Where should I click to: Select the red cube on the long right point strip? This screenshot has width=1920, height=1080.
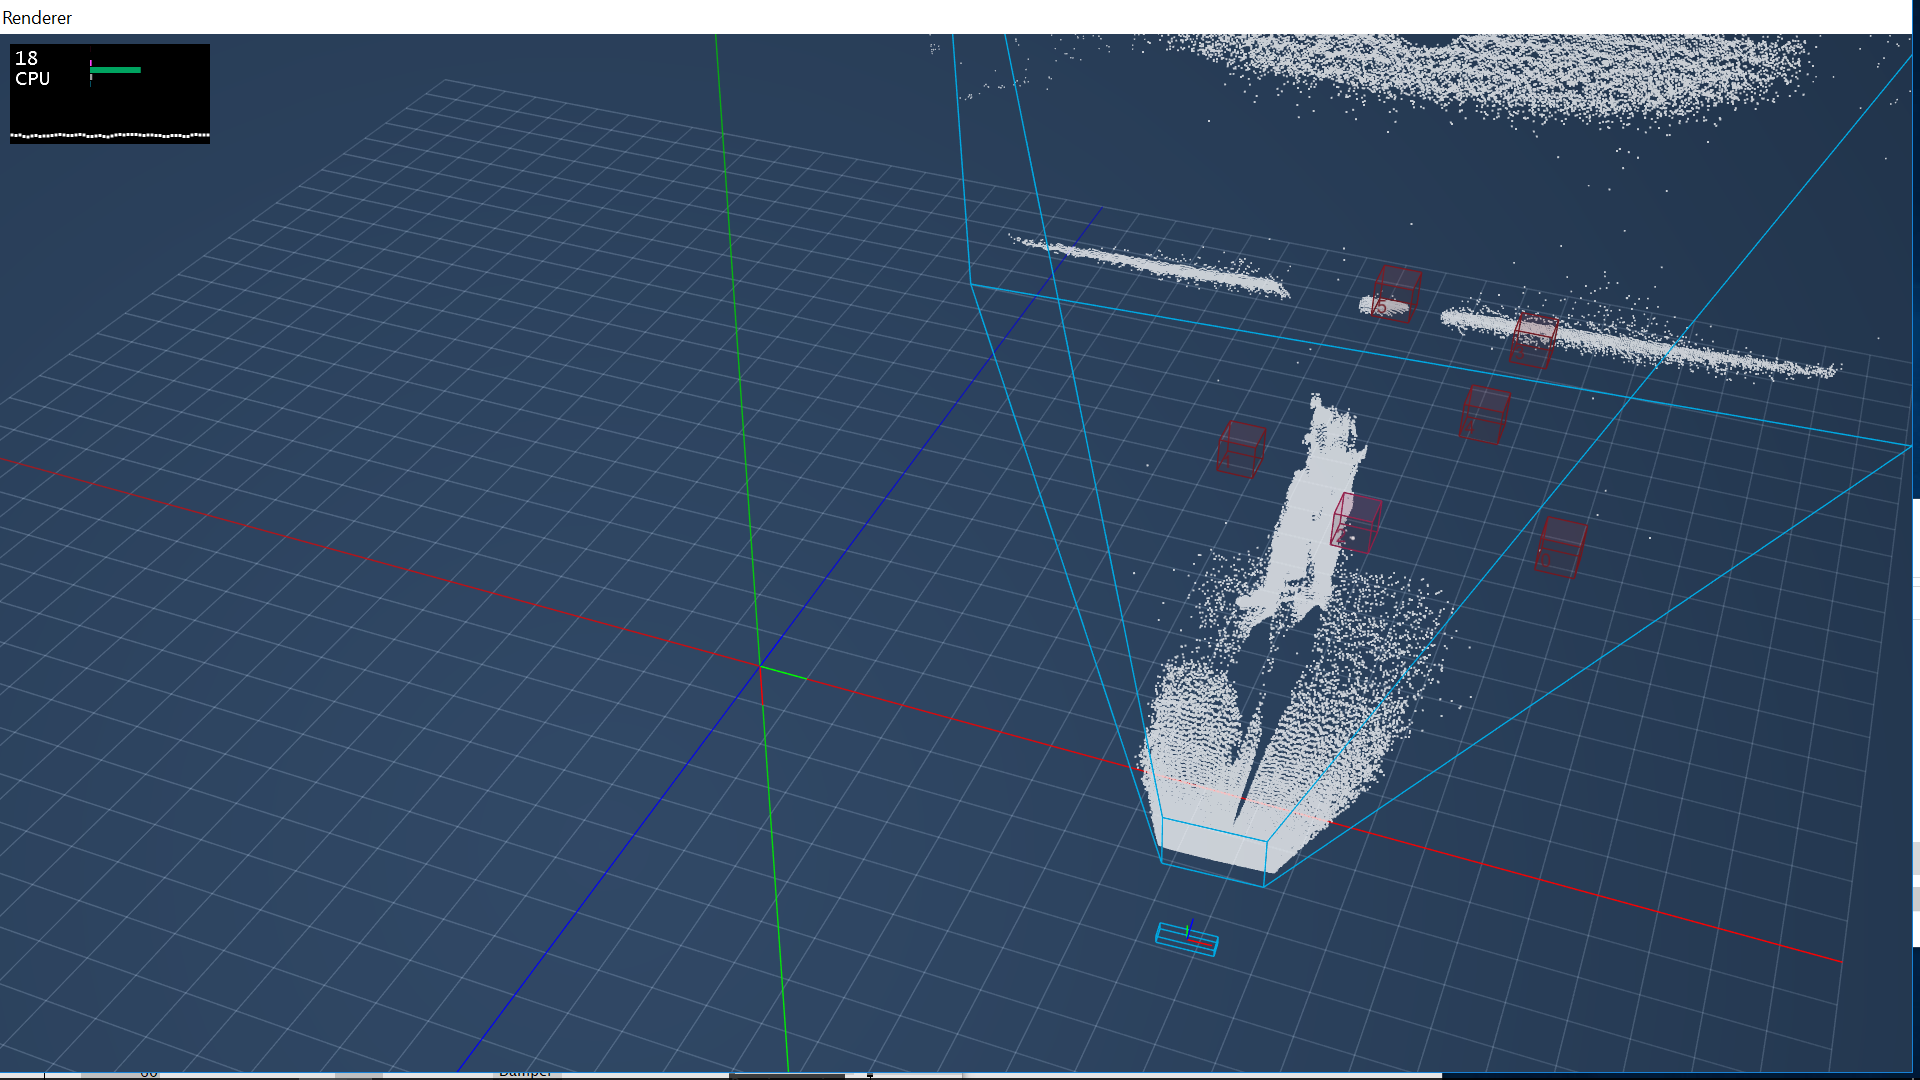[x=1533, y=340]
